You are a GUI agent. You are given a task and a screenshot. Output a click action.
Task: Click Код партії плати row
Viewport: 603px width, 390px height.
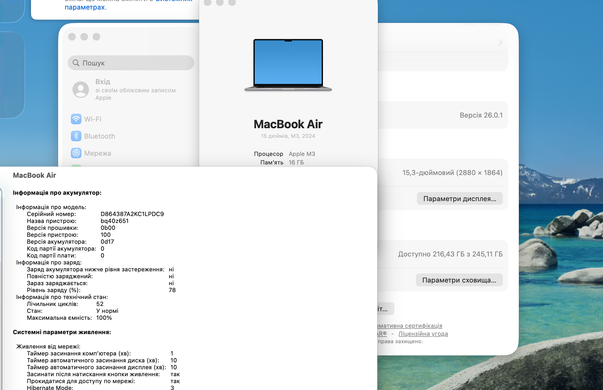[x=65, y=255]
